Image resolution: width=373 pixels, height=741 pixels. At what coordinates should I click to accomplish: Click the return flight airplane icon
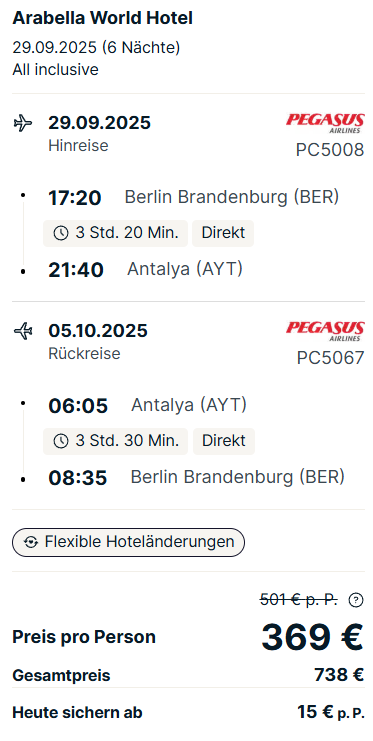pos(23,331)
